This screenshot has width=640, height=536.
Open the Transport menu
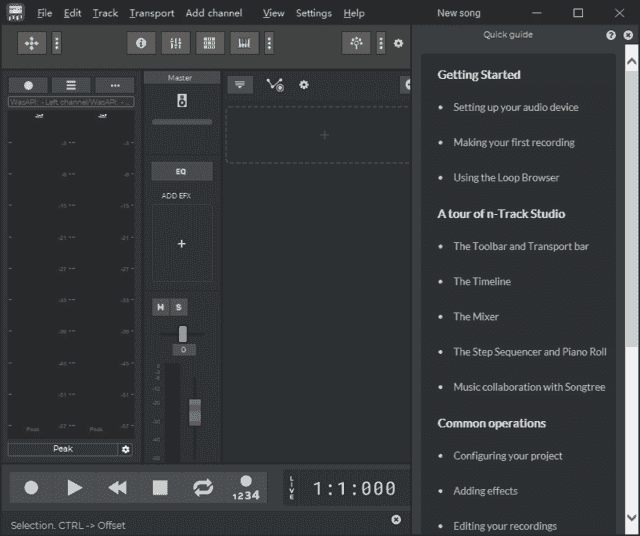(x=151, y=14)
